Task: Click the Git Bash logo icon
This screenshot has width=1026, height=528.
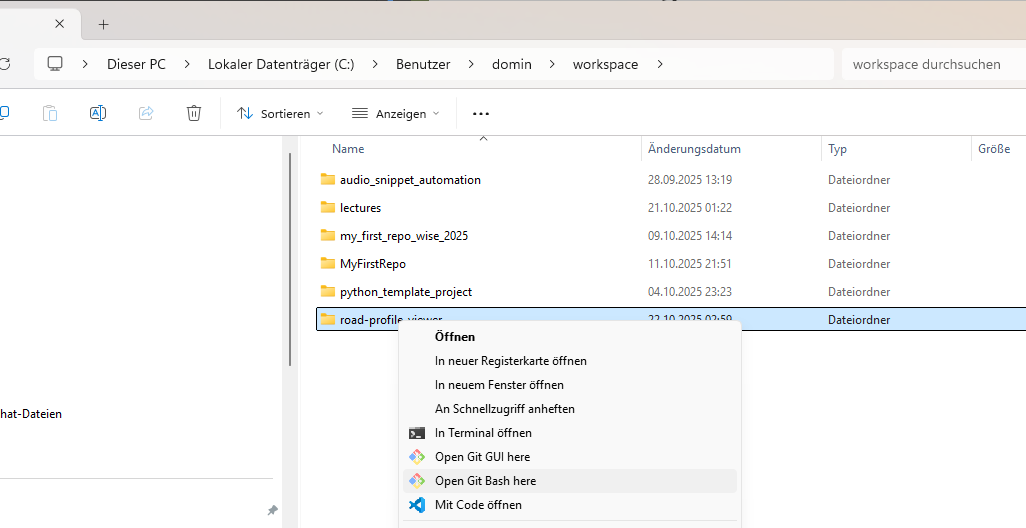Action: pos(417,481)
